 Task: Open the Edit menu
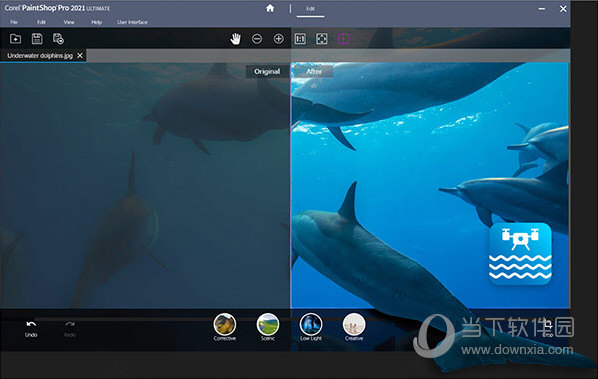[x=42, y=22]
